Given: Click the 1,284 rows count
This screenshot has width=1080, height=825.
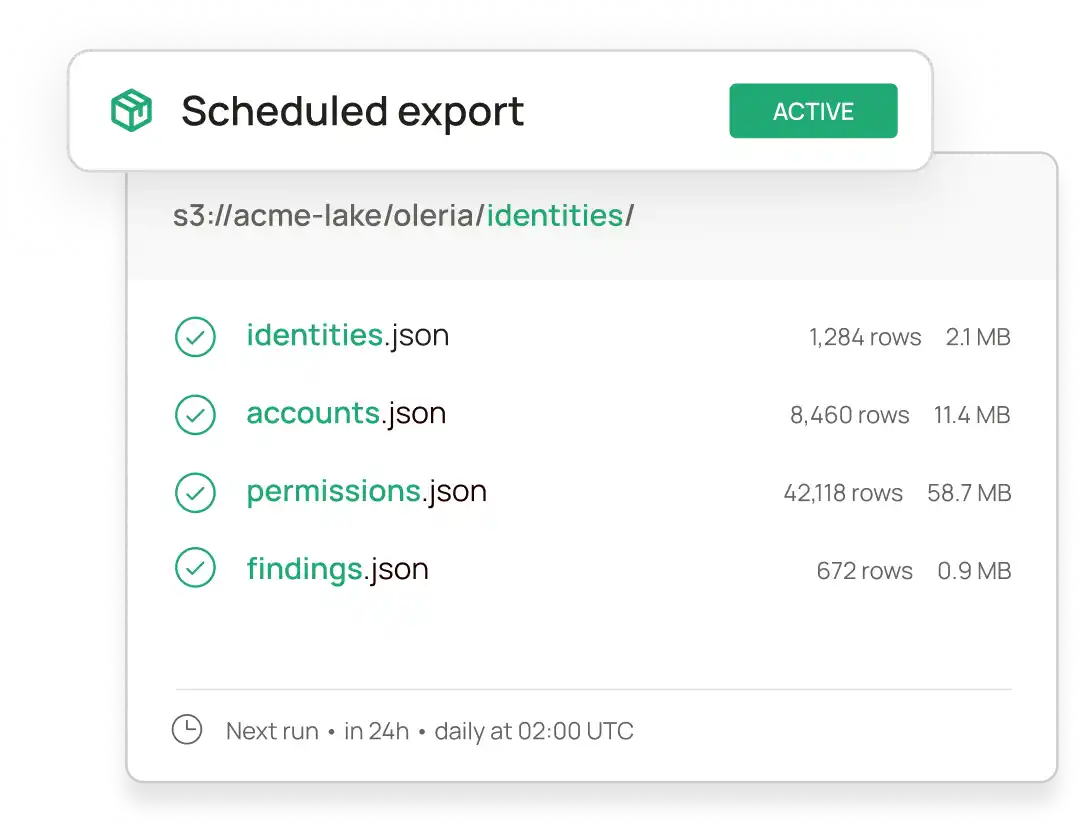Looking at the screenshot, I should [x=865, y=337].
